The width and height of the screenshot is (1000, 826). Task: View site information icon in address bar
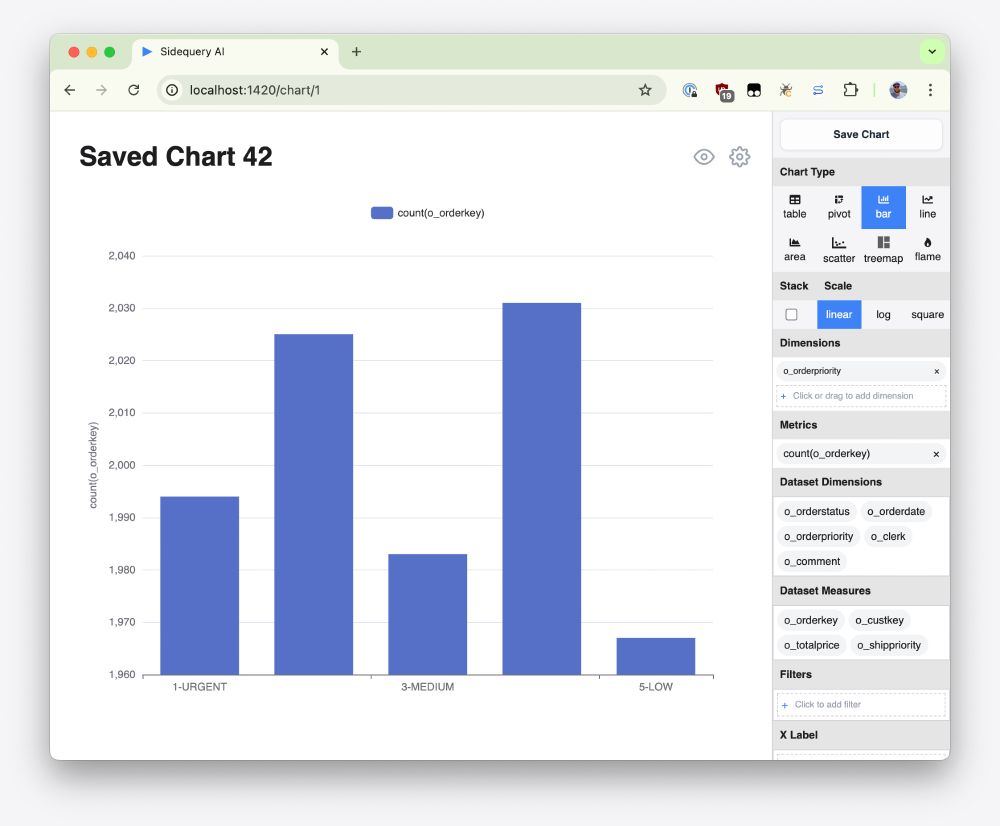pyautogui.click(x=172, y=90)
